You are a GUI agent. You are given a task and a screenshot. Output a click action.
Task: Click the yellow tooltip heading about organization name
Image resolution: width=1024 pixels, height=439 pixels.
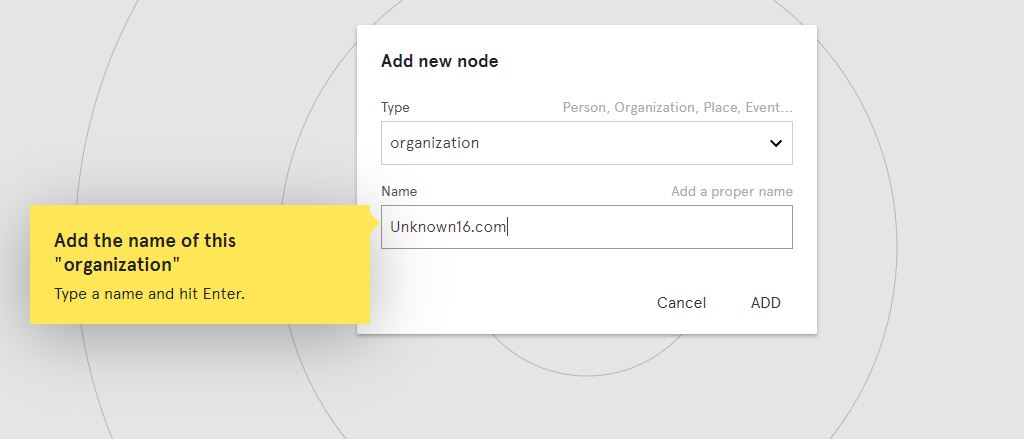pyautogui.click(x=145, y=252)
